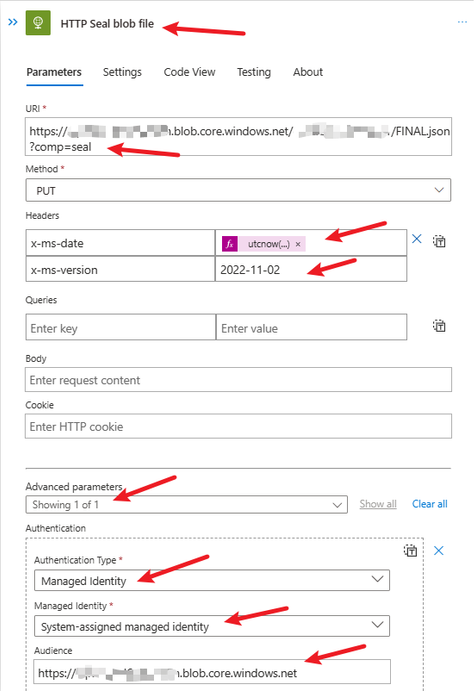Expand the Advanced parameters dropdown
The image size is (476, 691).
tap(186, 504)
